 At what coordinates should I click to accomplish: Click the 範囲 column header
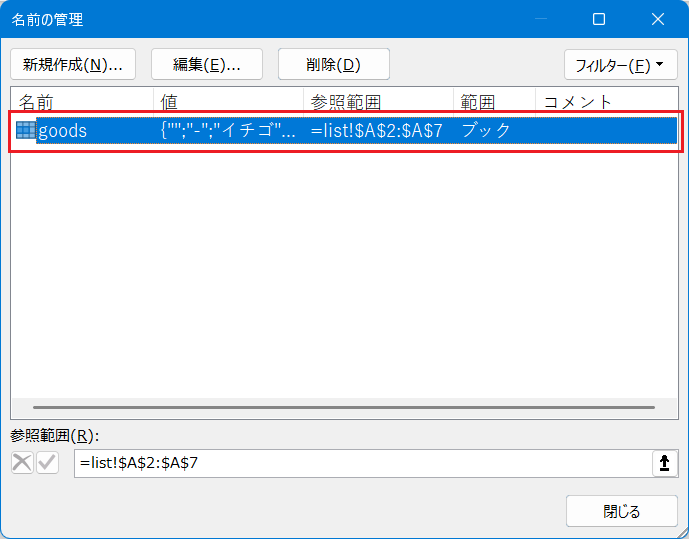[x=493, y=102]
